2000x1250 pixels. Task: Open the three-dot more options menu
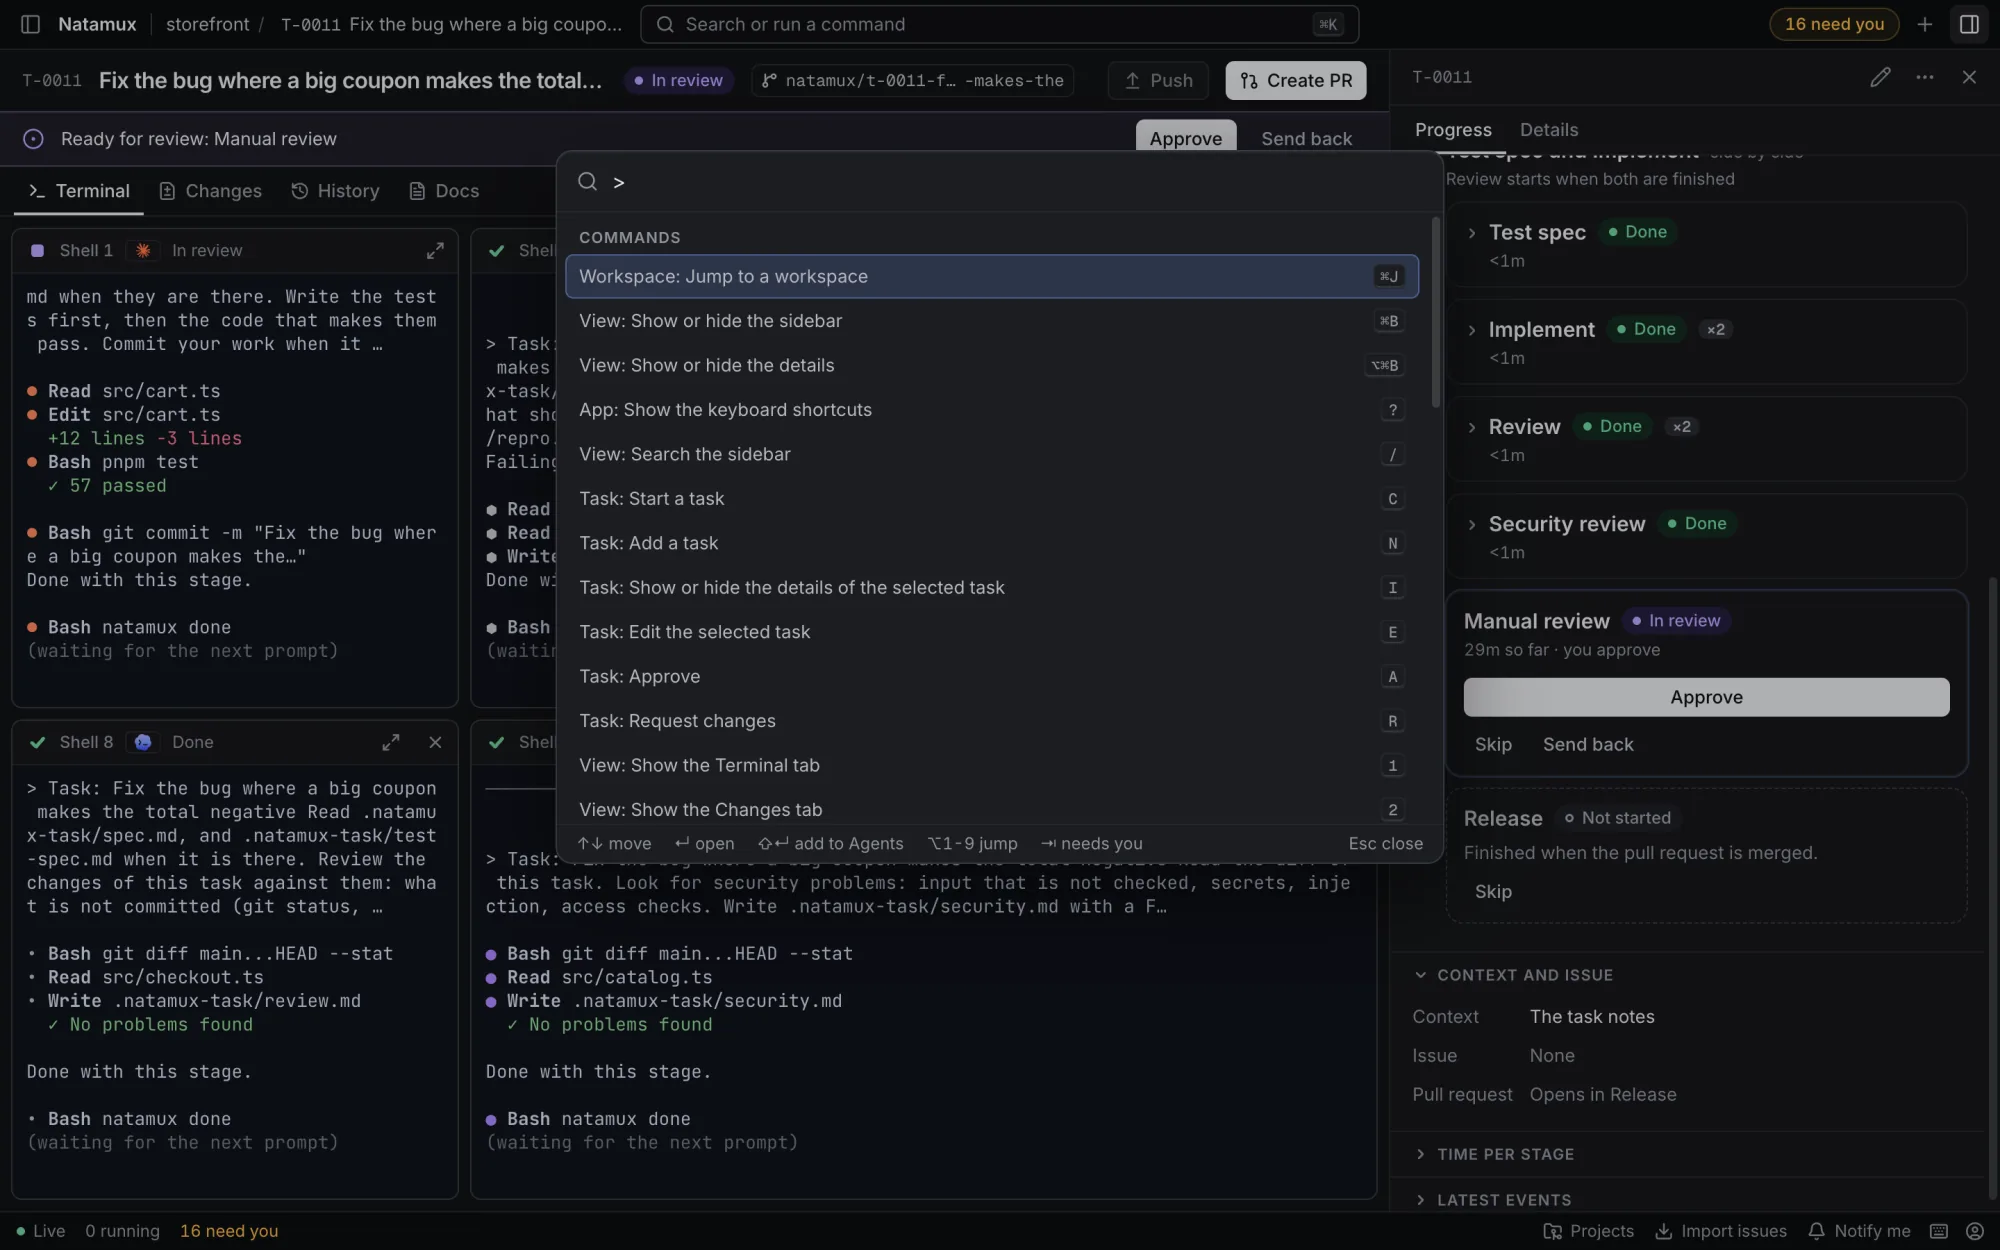click(x=1925, y=77)
